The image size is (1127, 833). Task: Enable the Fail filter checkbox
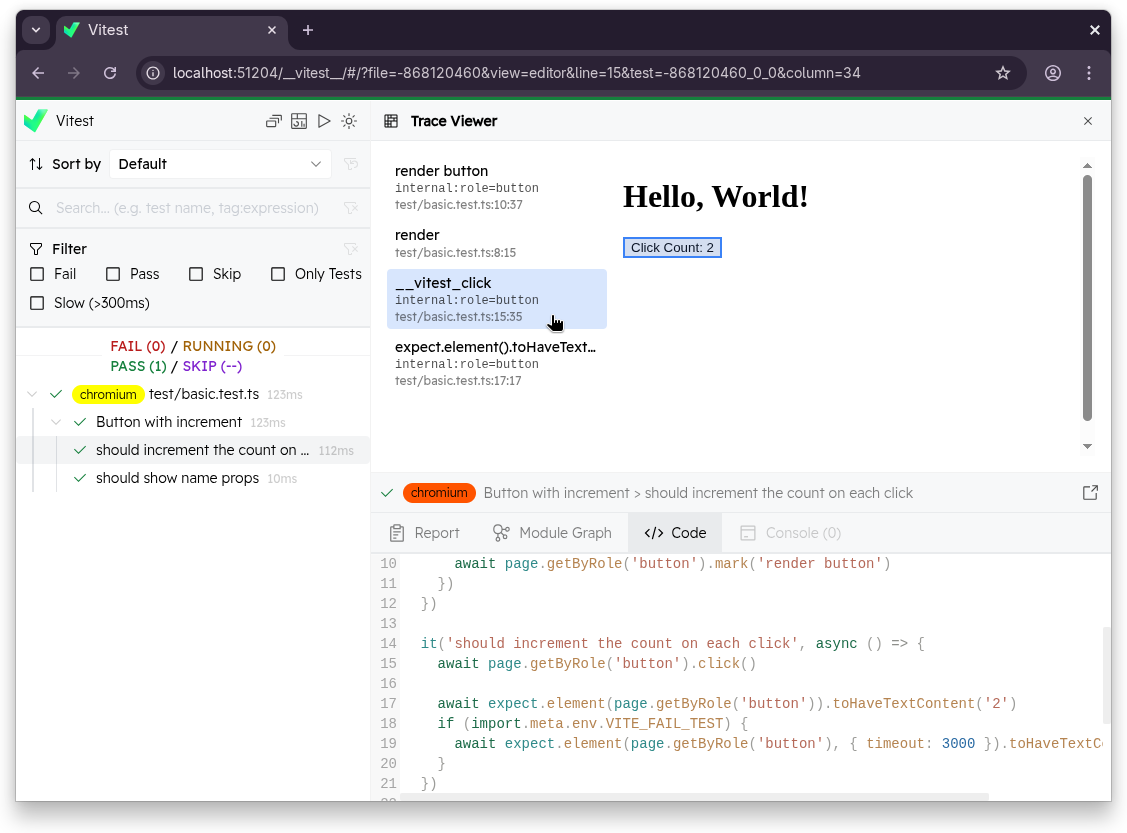coord(37,273)
